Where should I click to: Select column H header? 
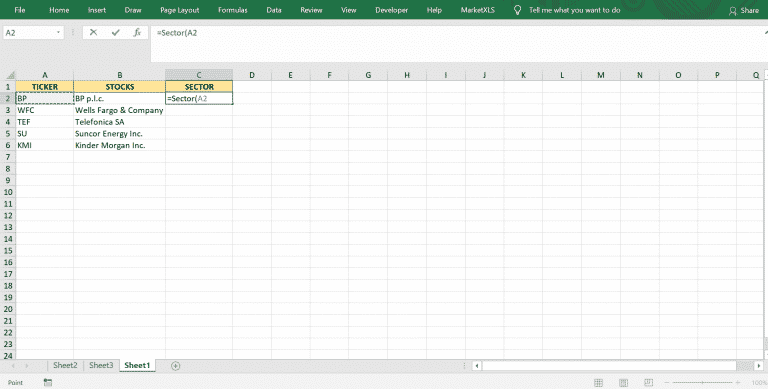coord(407,75)
